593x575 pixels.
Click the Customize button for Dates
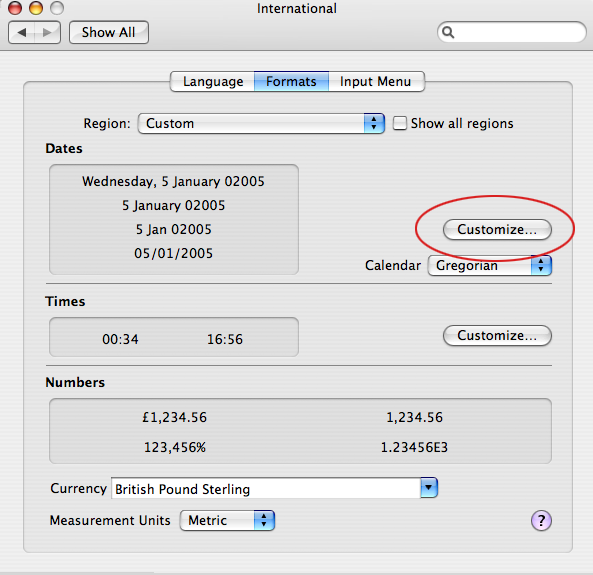497,229
